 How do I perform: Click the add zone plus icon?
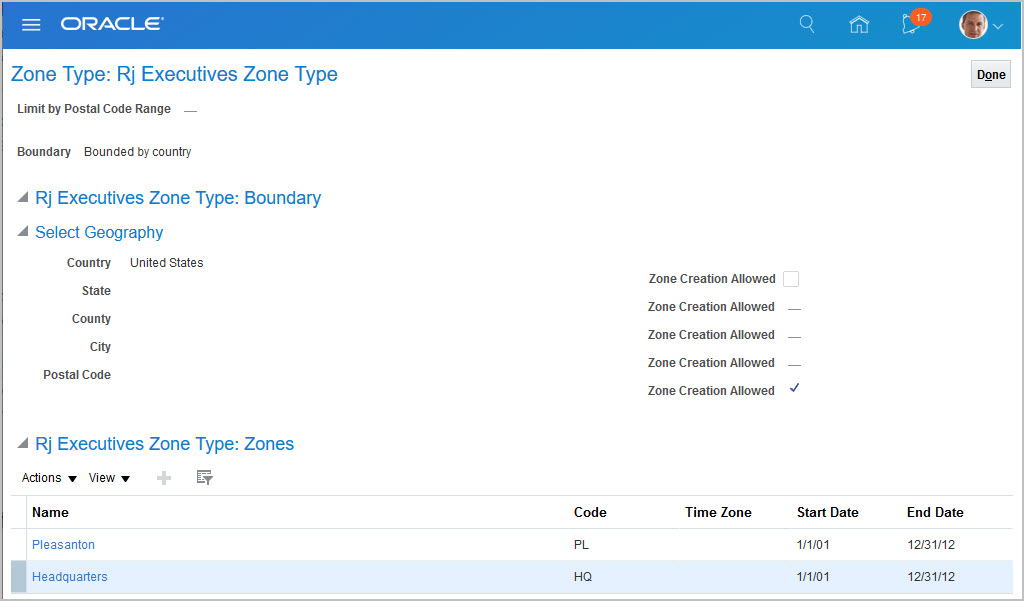pyautogui.click(x=164, y=478)
